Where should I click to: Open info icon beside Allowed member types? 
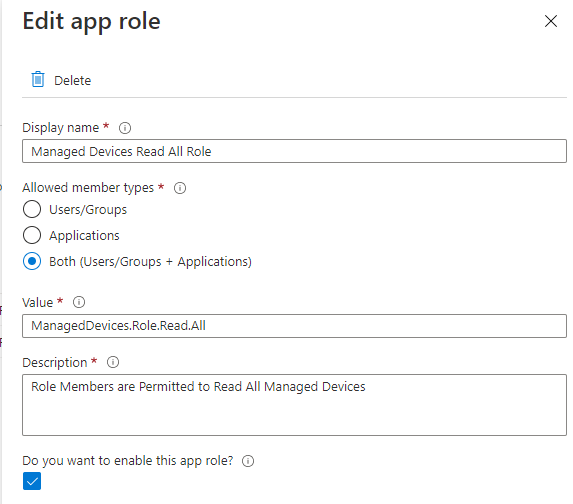(x=179, y=188)
